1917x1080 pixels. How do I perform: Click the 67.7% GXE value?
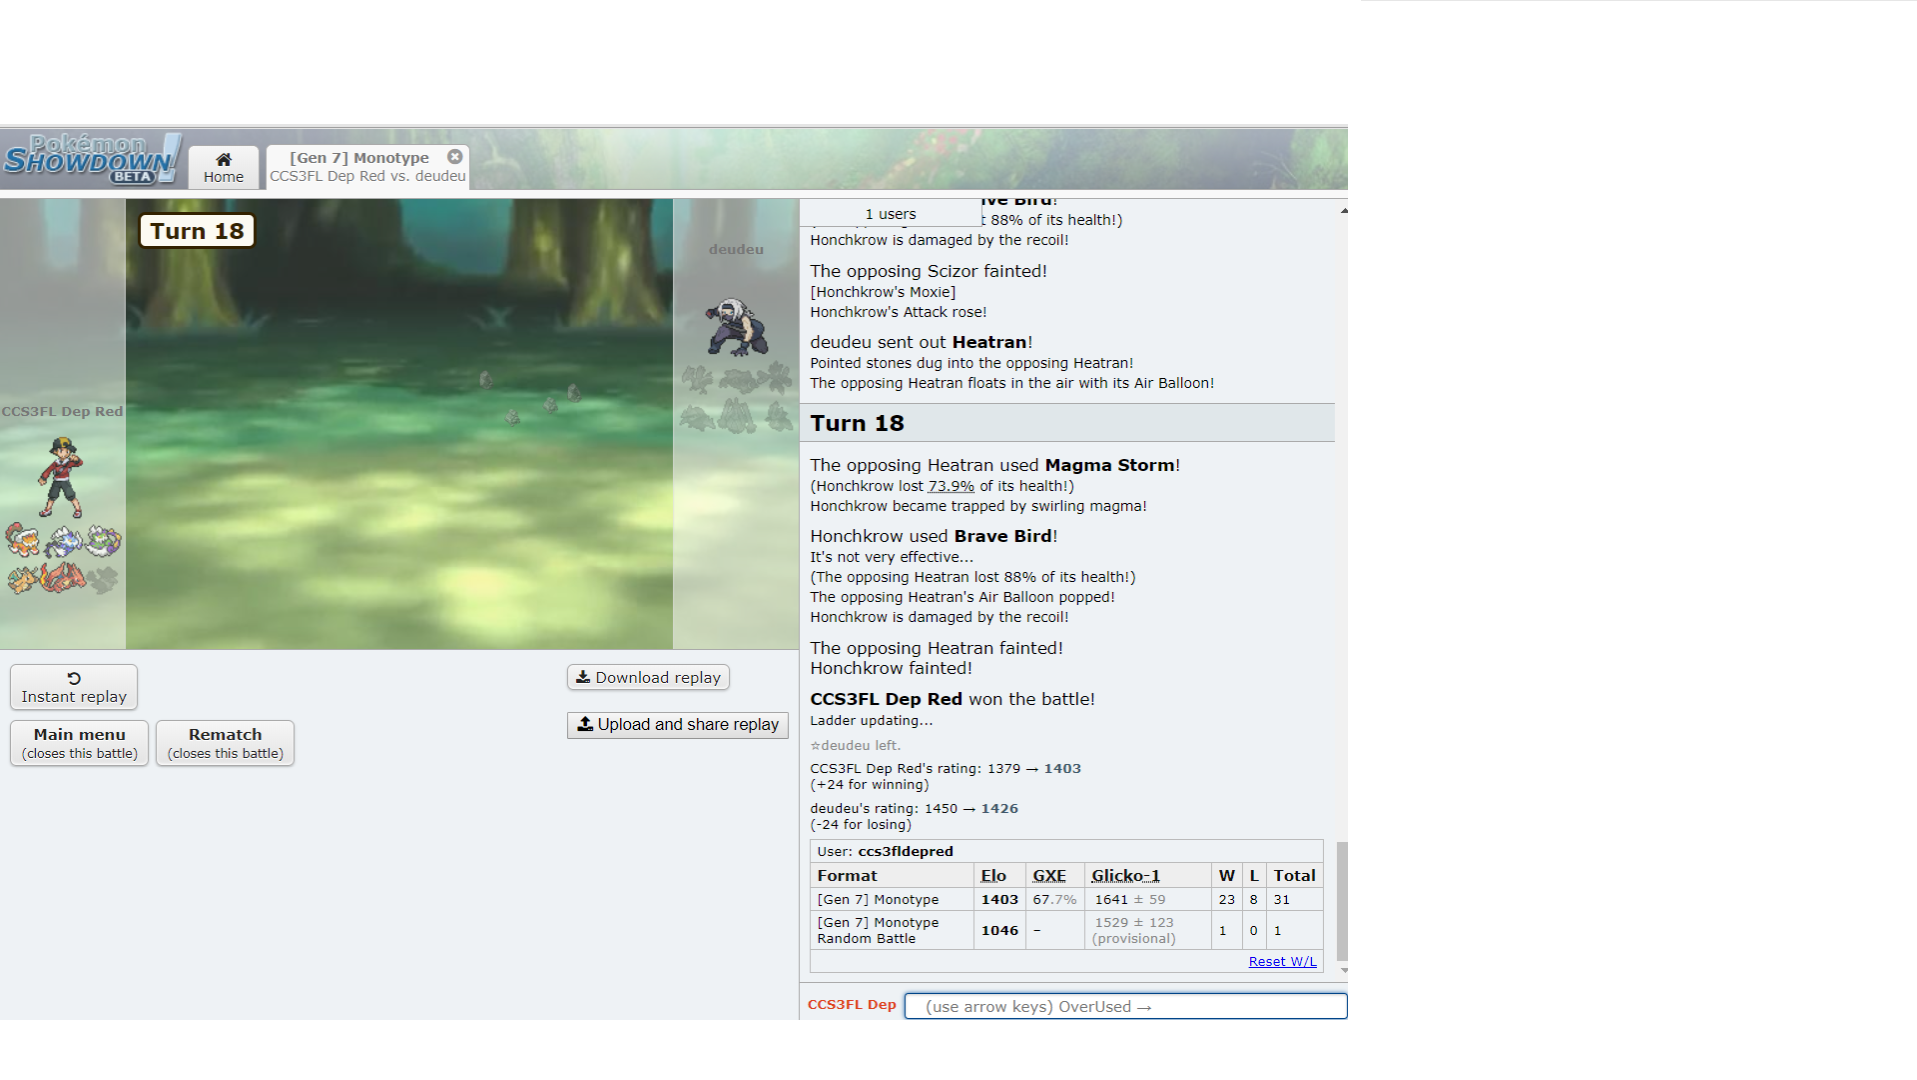pos(1054,899)
